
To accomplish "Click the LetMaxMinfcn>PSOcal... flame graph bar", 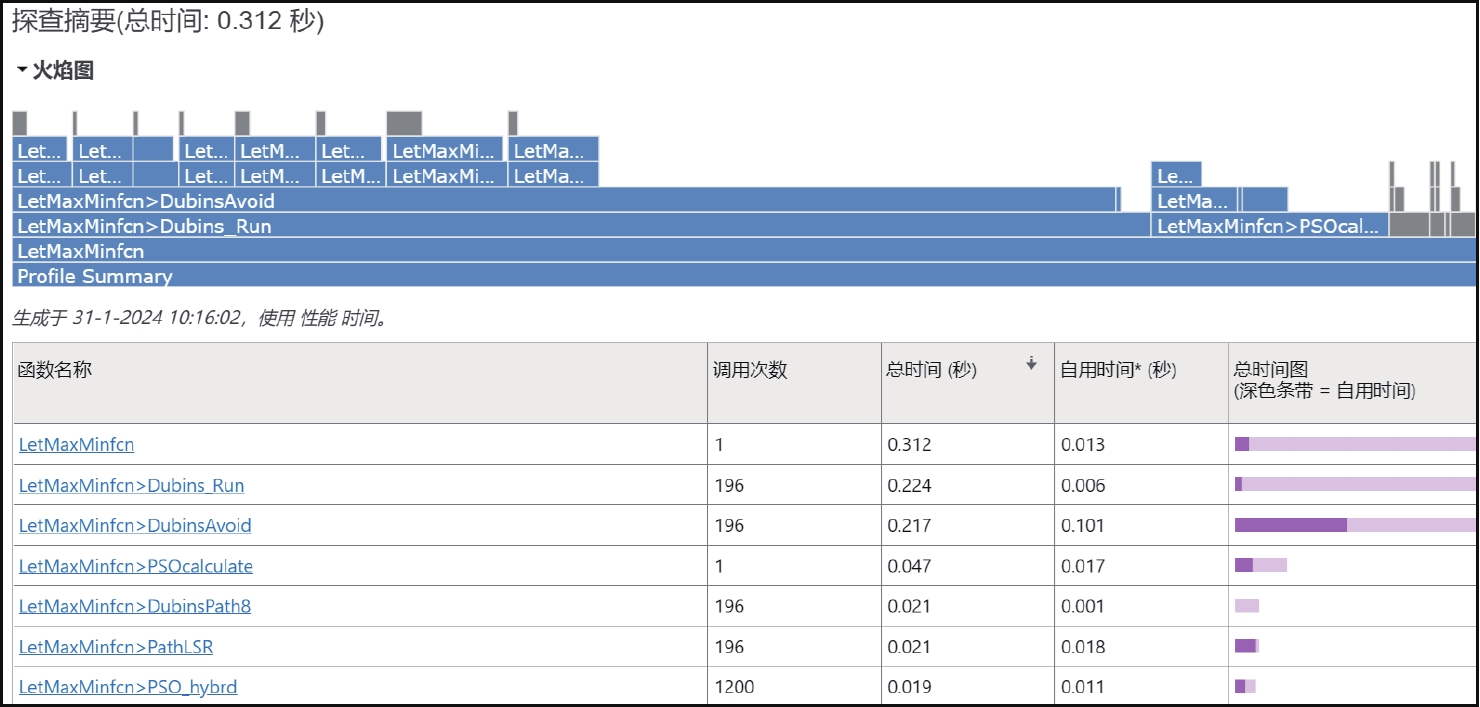I will (x=1269, y=226).
